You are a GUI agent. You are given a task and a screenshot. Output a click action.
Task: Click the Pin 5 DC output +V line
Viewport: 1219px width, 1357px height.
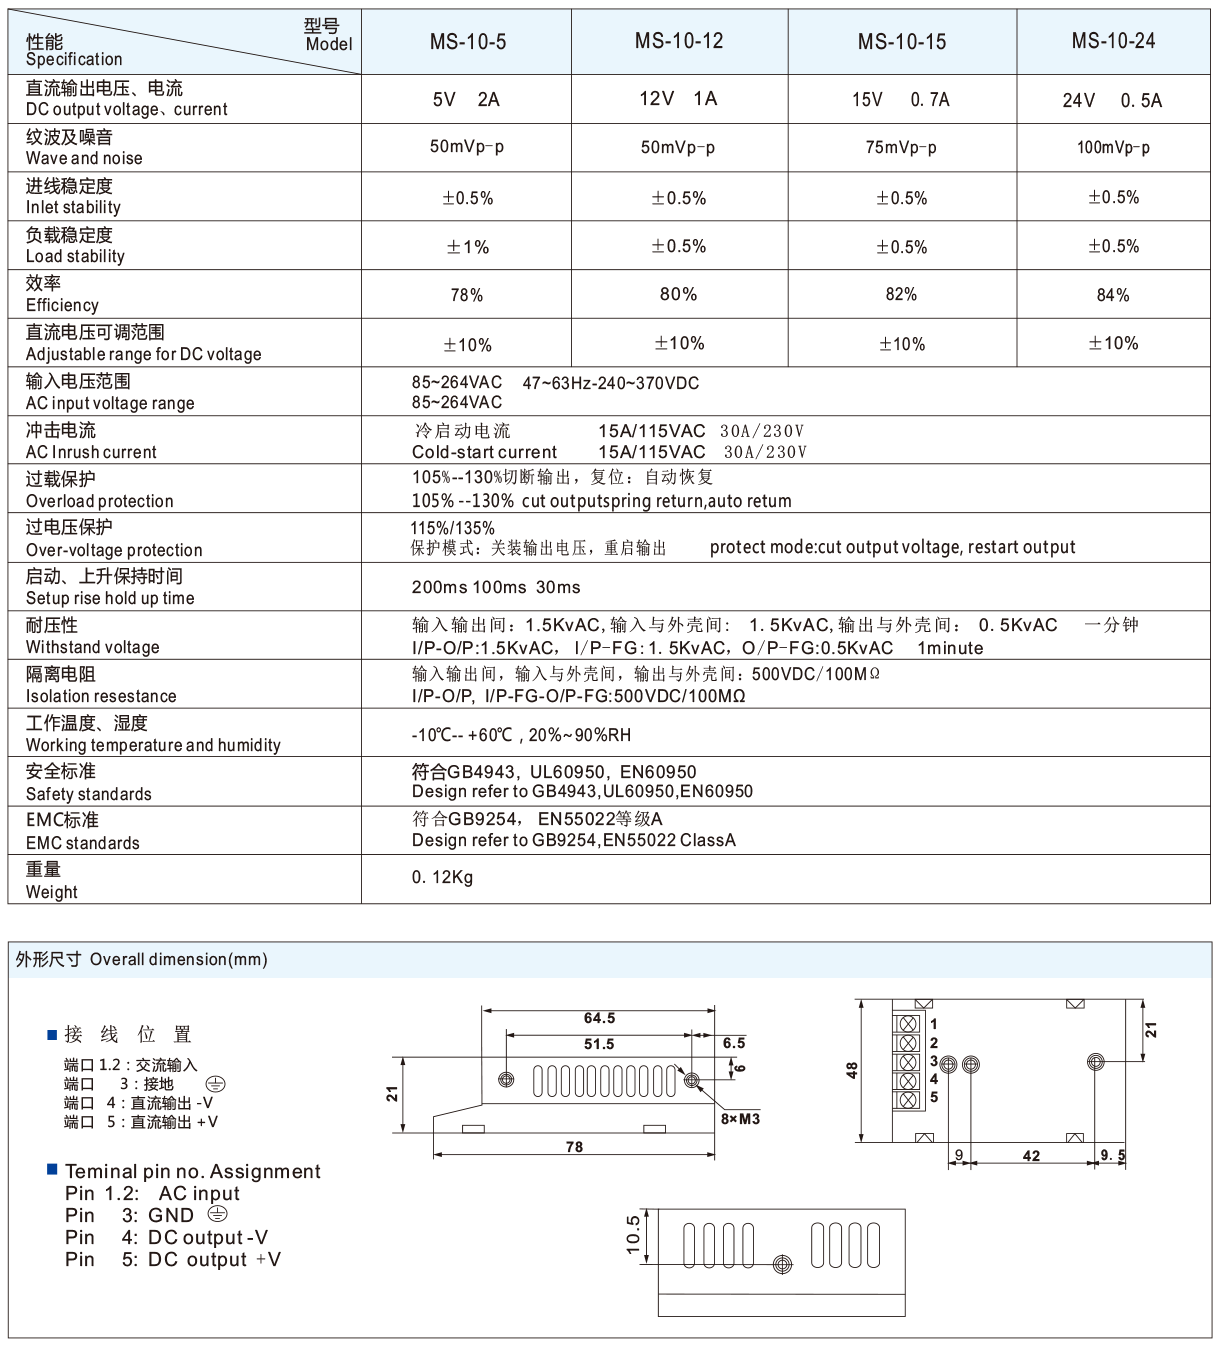coord(173,1260)
